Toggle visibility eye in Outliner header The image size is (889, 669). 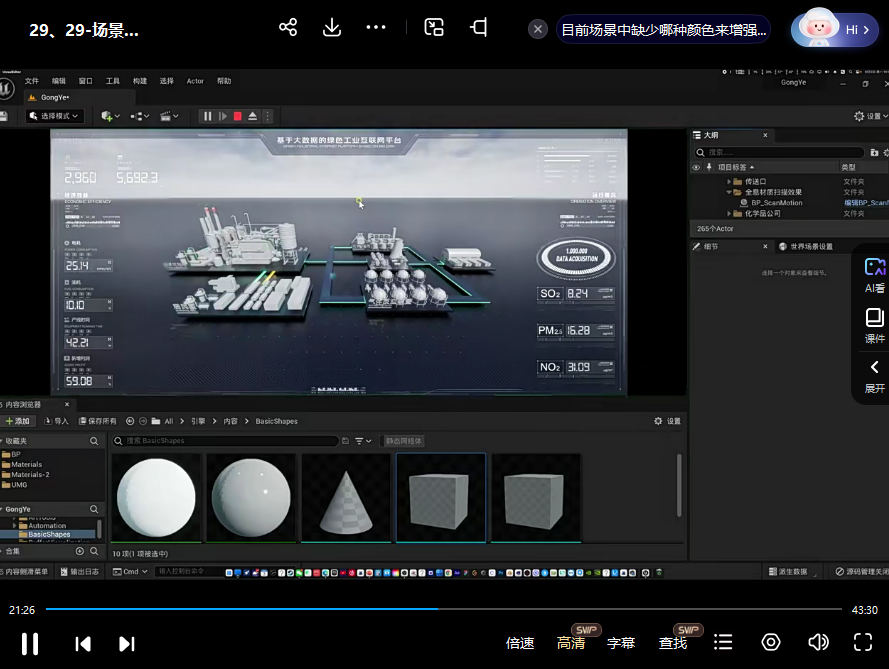pyautogui.click(x=696, y=167)
